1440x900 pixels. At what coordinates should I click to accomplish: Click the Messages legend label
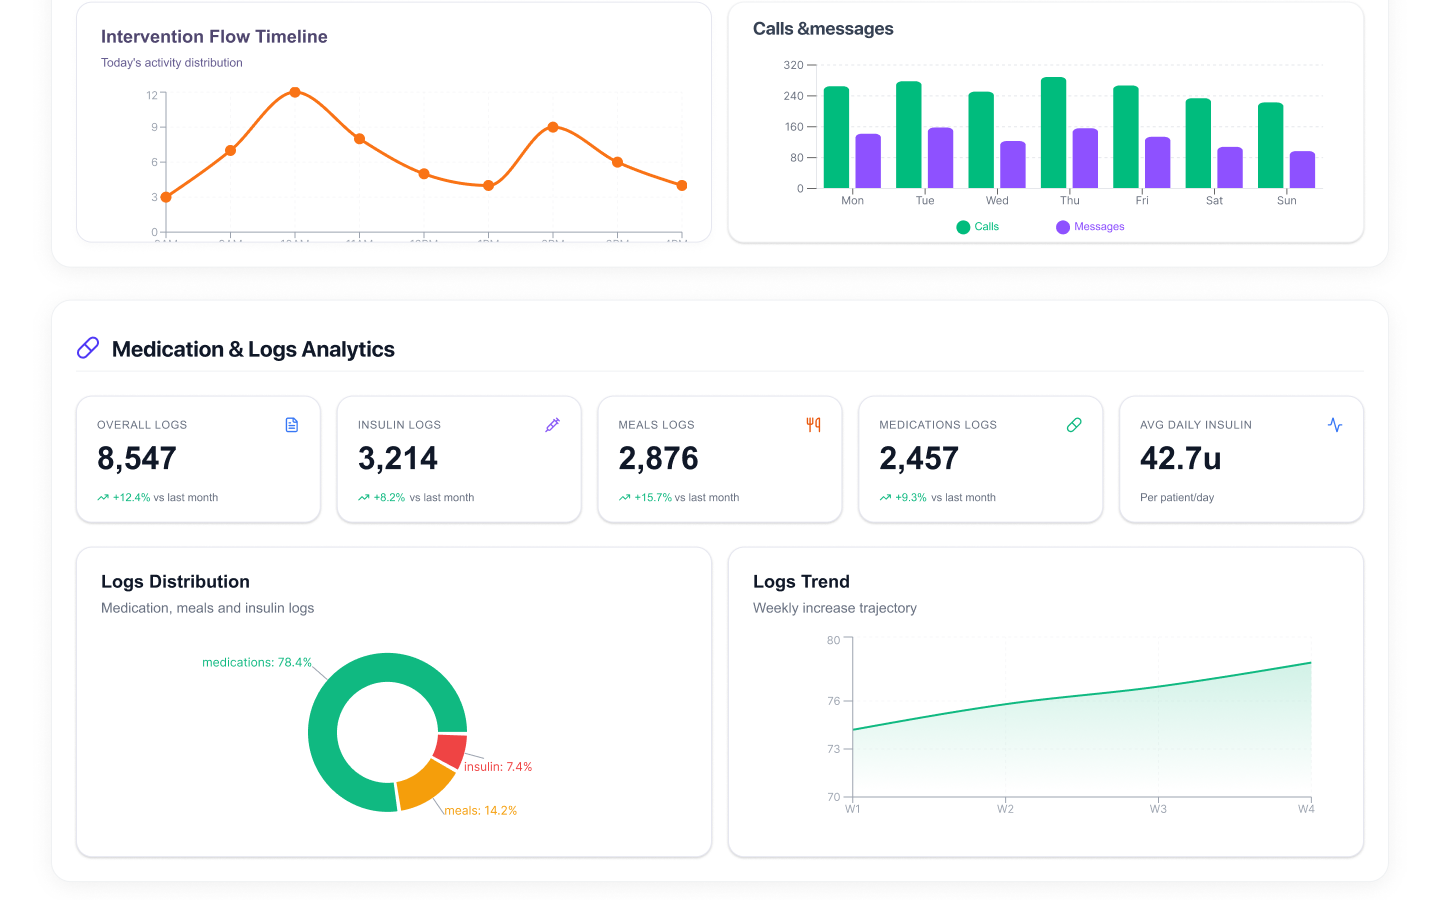pyautogui.click(x=1099, y=227)
